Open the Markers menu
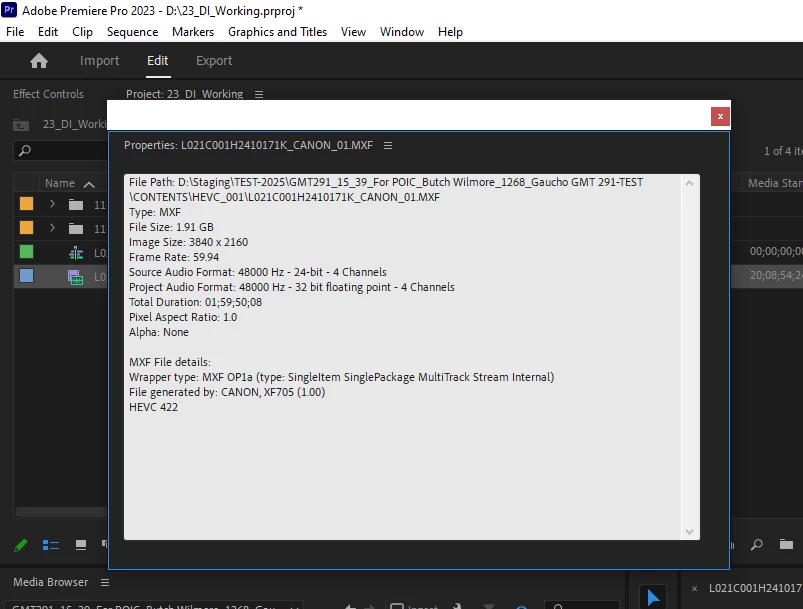The image size is (803, 609). pos(193,32)
